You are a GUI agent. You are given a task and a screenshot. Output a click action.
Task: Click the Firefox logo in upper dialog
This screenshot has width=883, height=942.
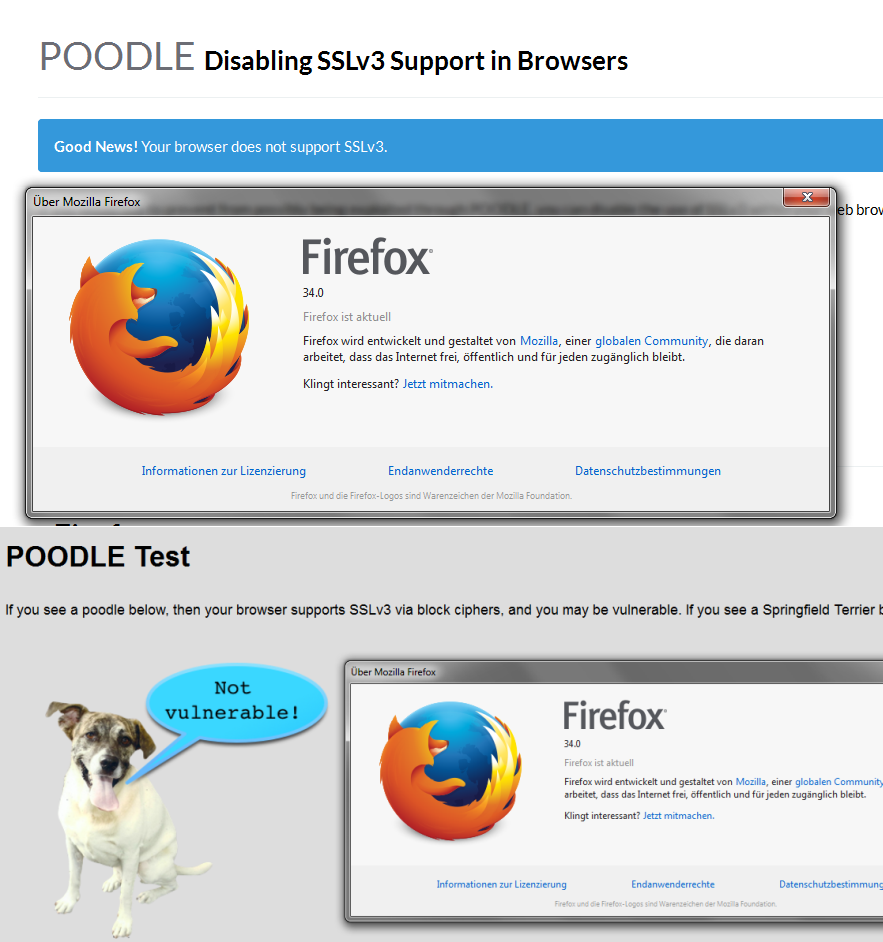(x=159, y=327)
